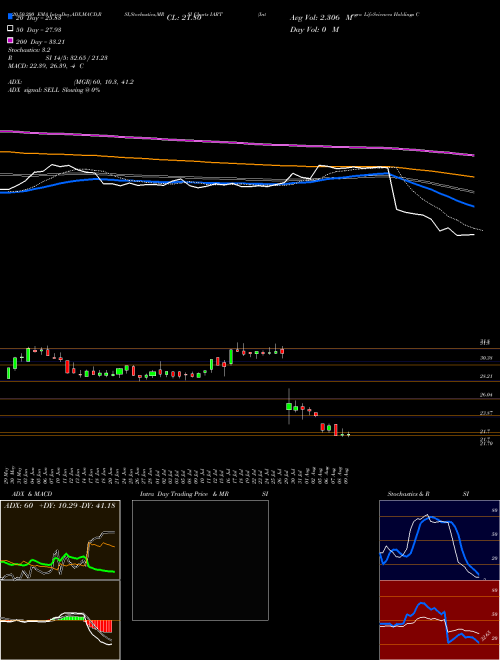
Task: Click the 'Day Vol: 0 M' text
Action: pyautogui.click(x=314, y=29)
